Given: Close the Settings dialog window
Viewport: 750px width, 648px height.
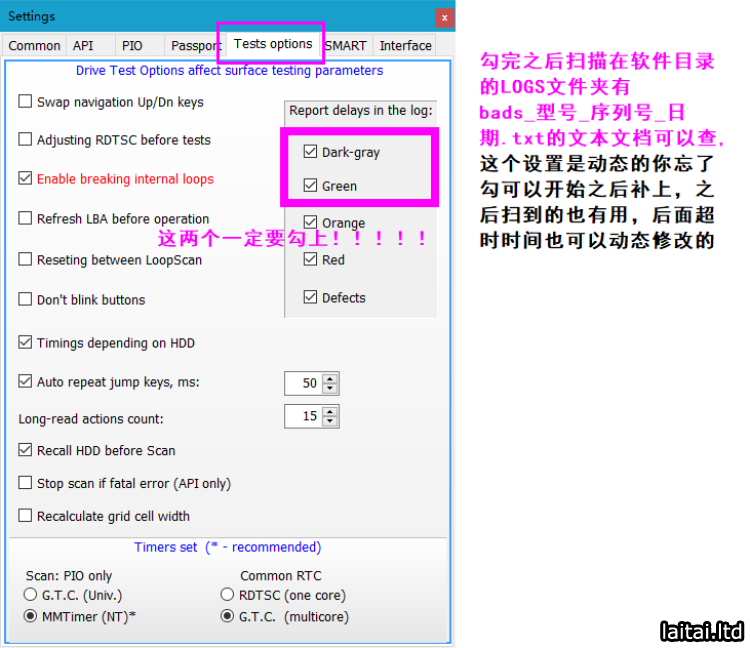Looking at the screenshot, I should click(444, 18).
